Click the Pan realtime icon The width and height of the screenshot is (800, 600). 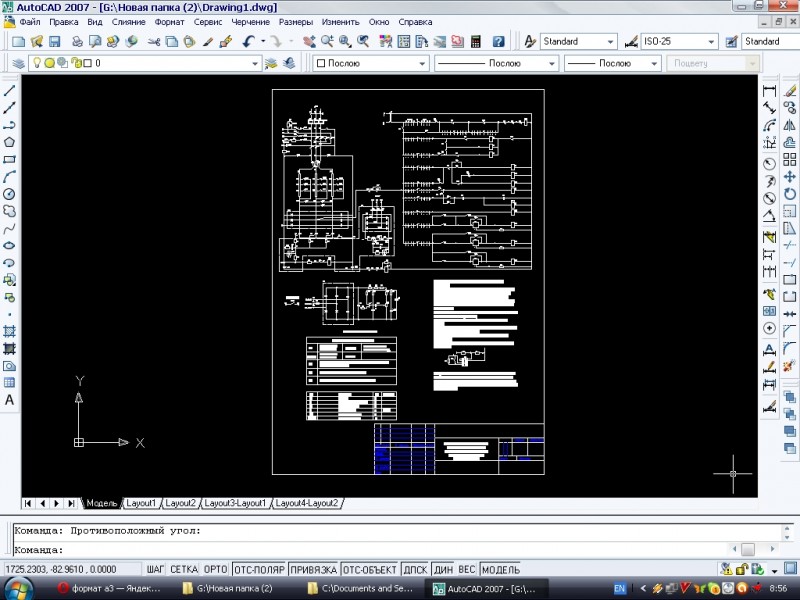click(x=309, y=42)
